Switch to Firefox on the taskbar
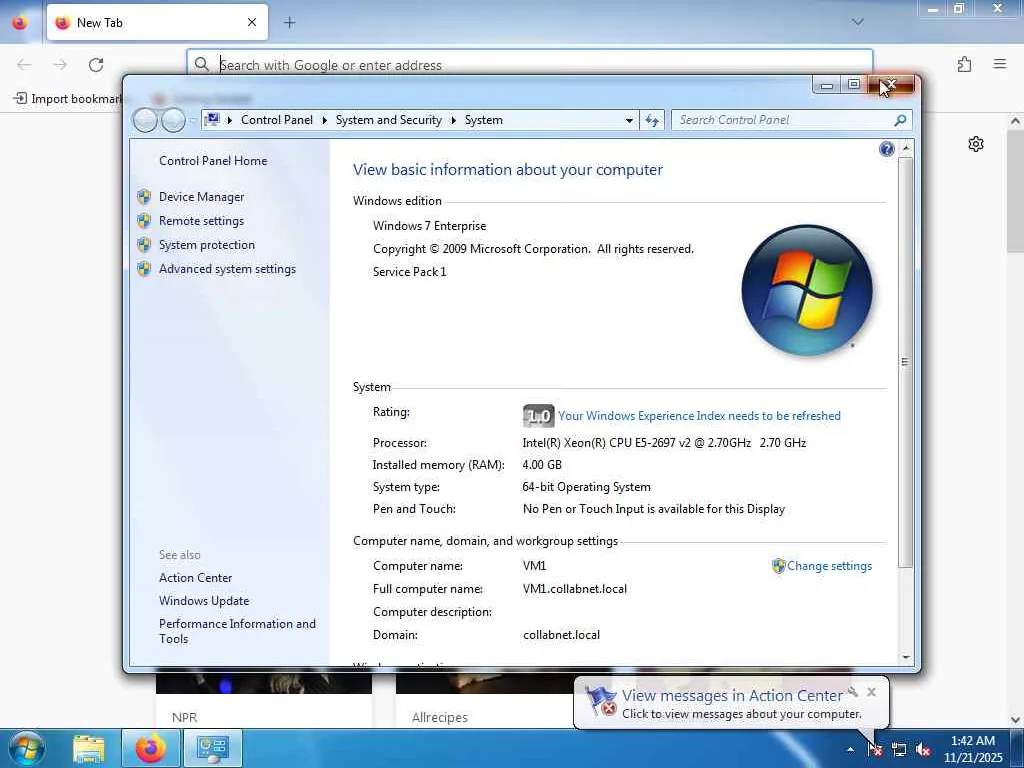Viewport: 1024px width, 768px height. tap(150, 749)
